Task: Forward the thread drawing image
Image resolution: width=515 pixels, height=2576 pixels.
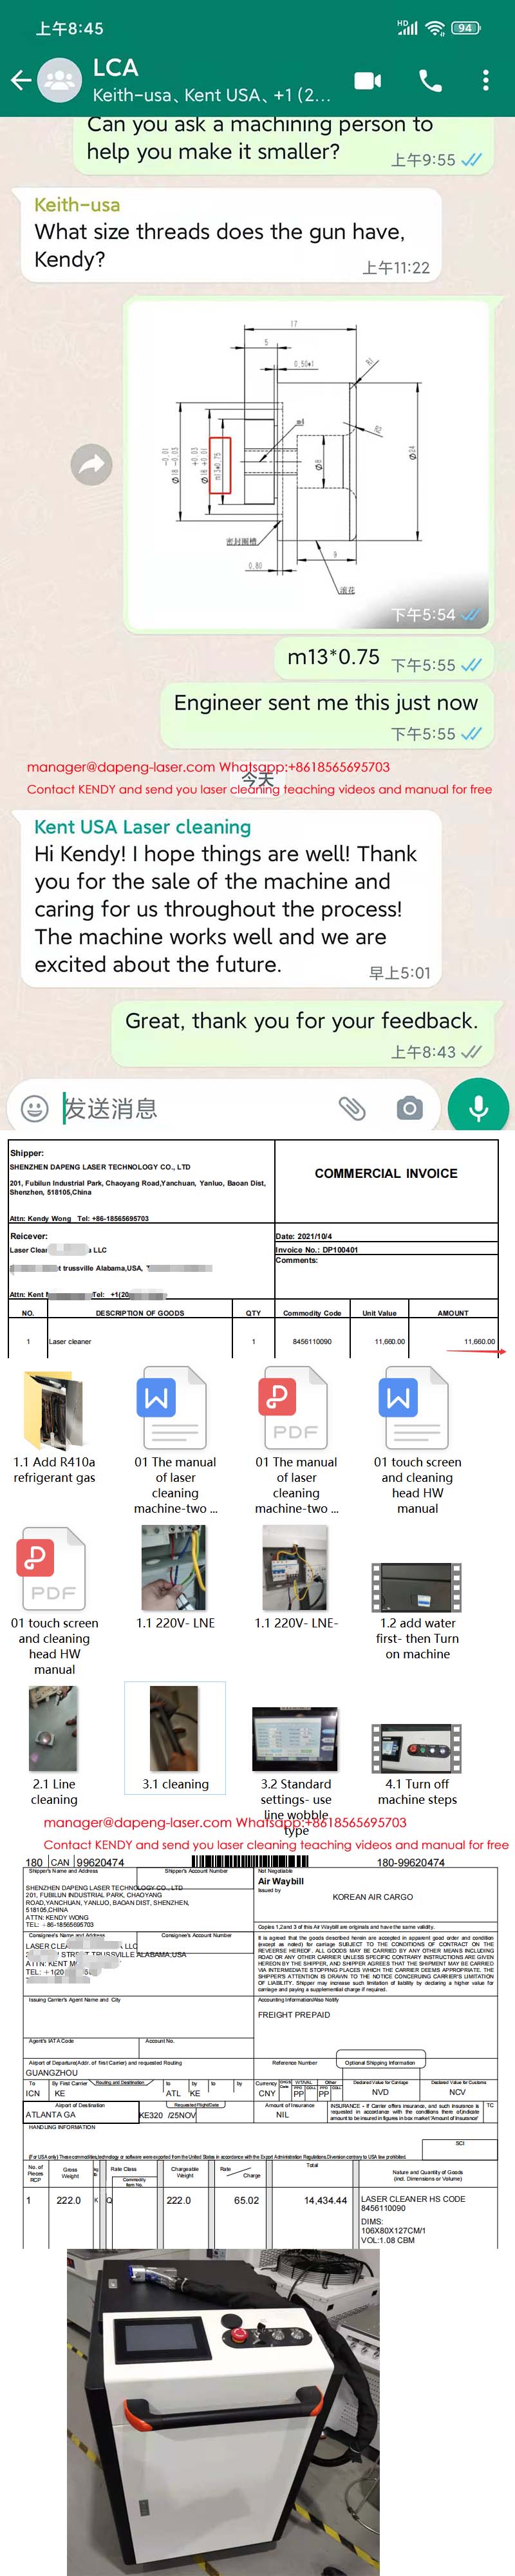Action: point(92,464)
